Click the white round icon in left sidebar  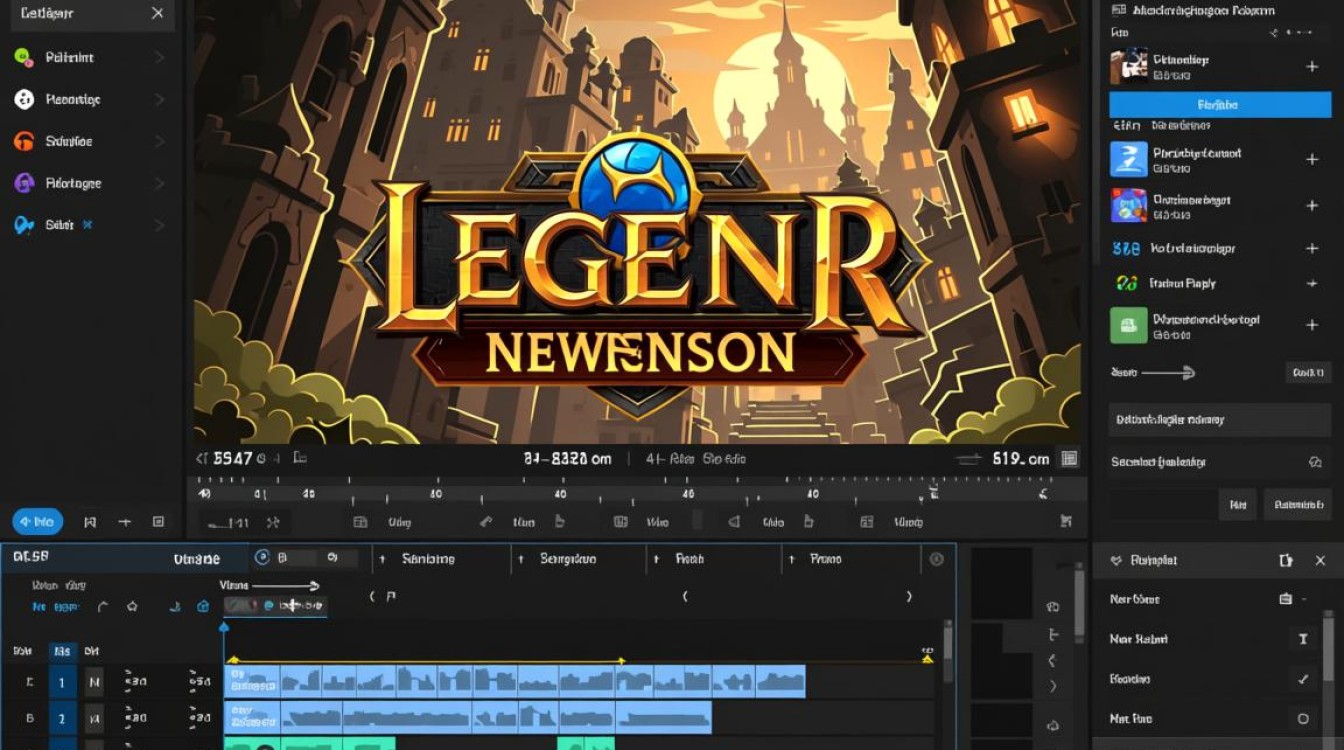point(23,99)
